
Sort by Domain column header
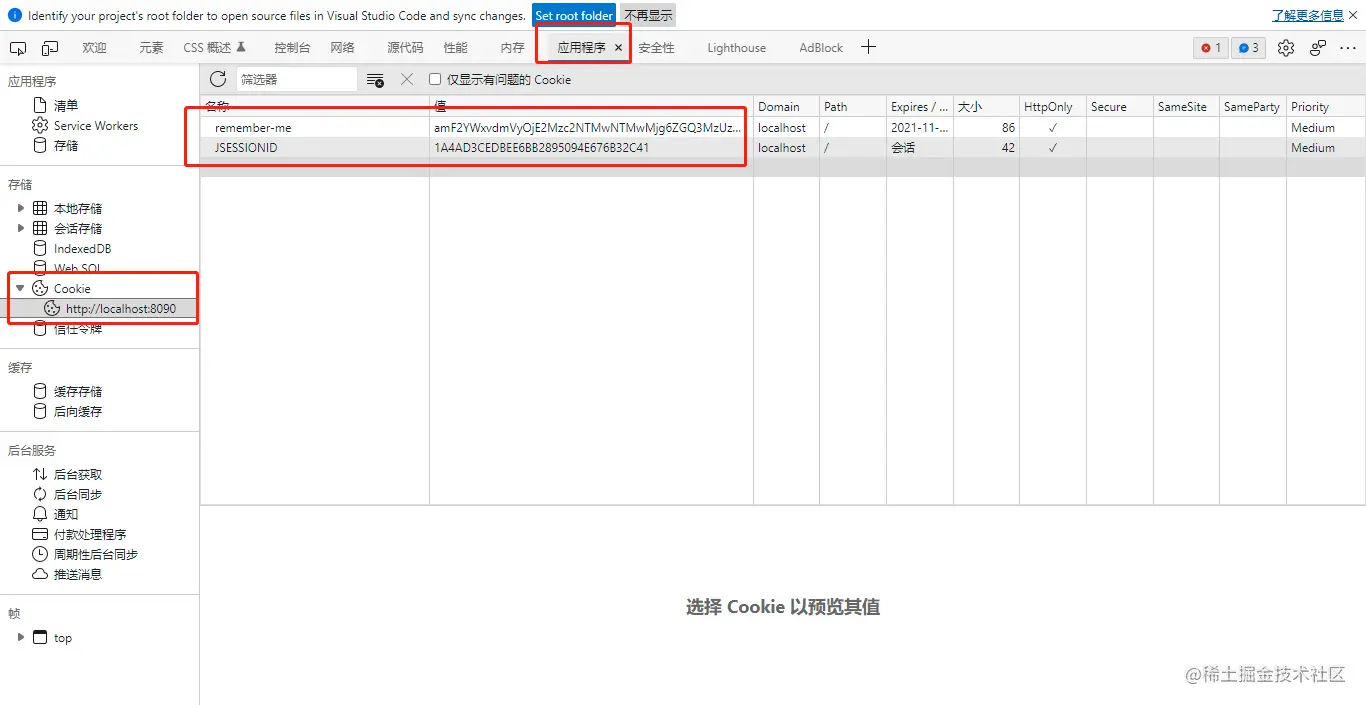[x=786, y=107]
